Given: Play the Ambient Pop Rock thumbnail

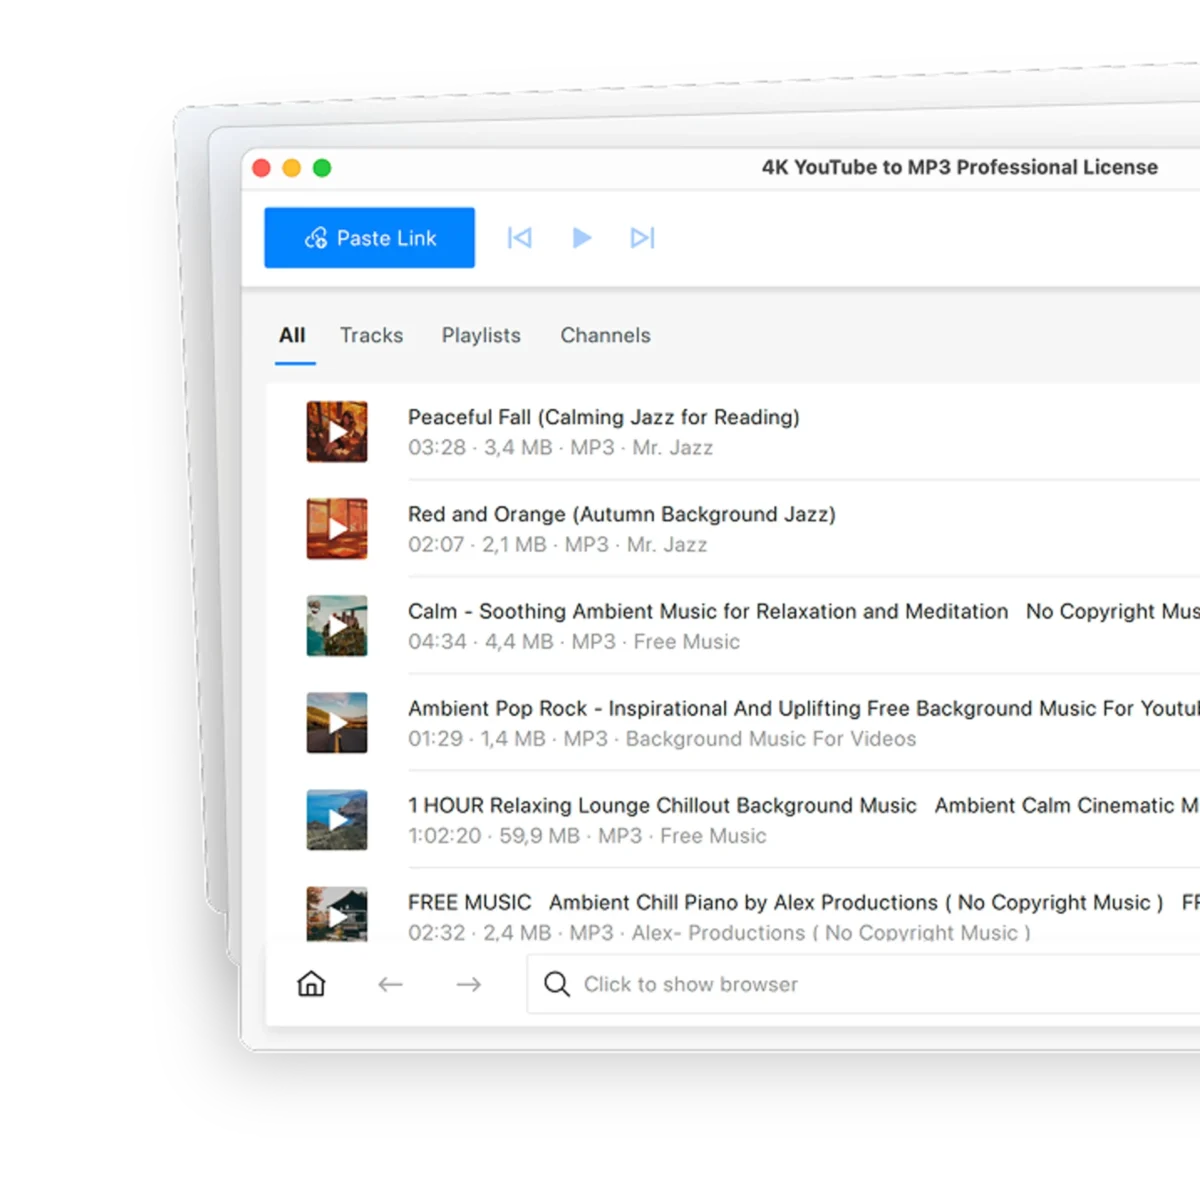Looking at the screenshot, I should click(337, 723).
